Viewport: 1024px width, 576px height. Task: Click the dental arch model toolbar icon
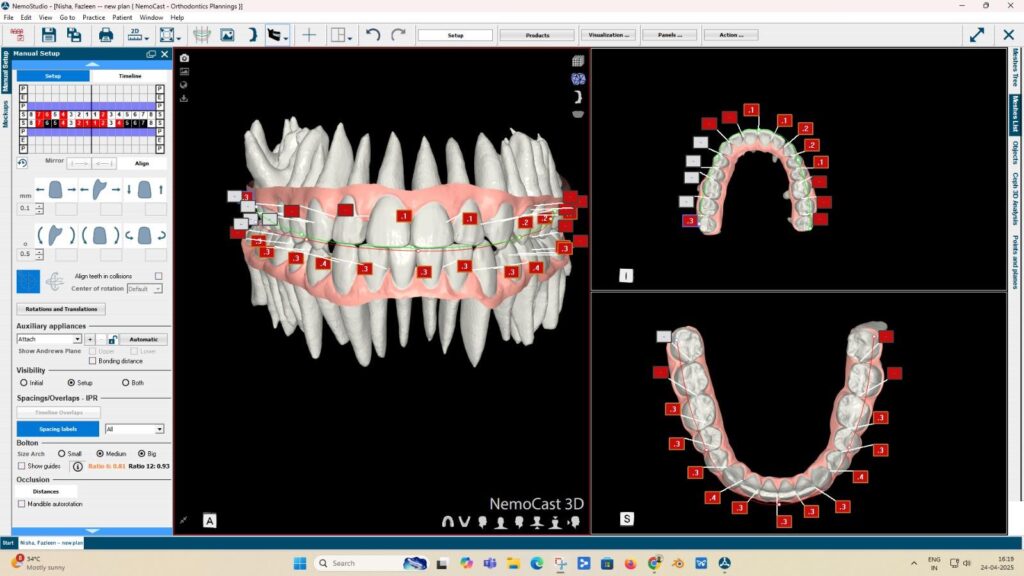[x=202, y=35]
